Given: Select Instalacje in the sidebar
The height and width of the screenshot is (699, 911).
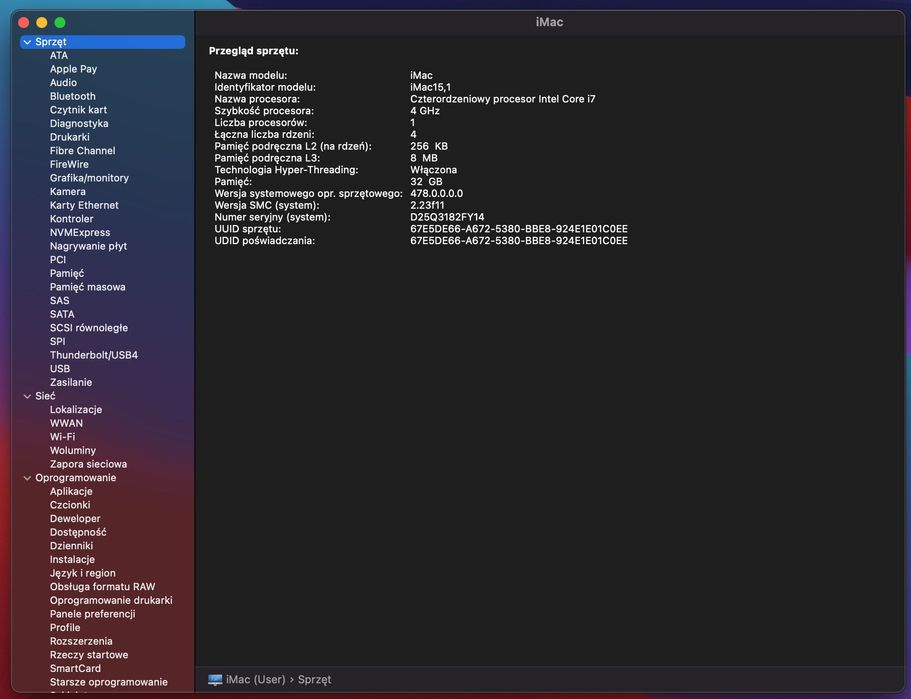Looking at the screenshot, I should coord(72,560).
